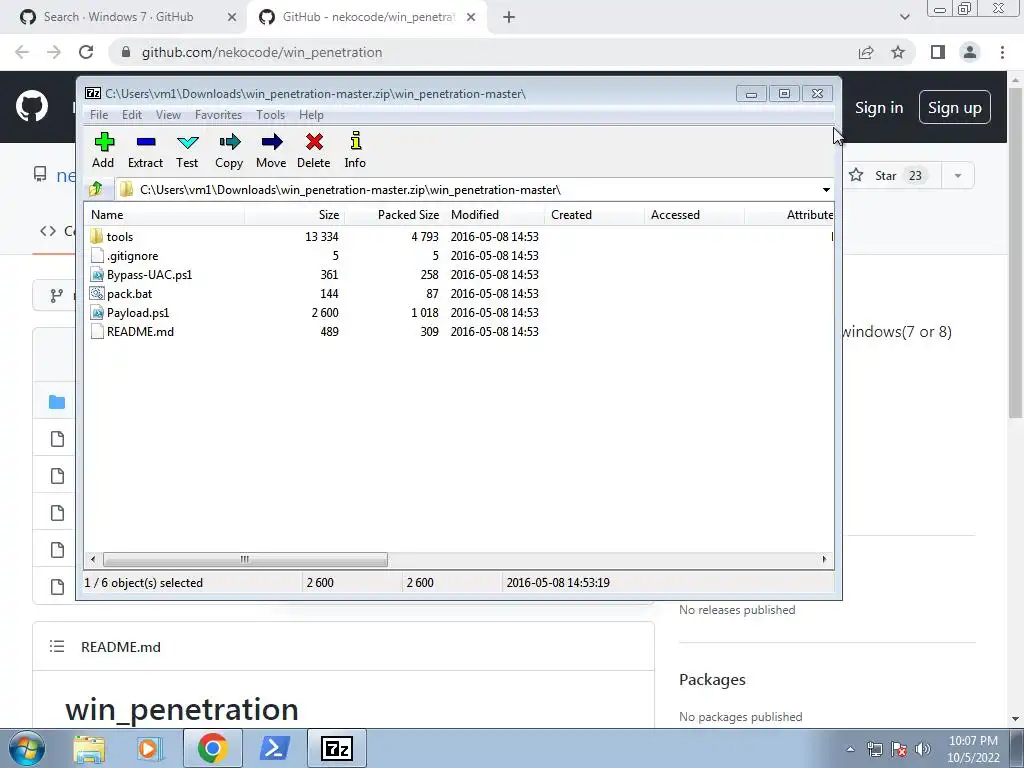Open README.md outline list icon on GitHub
The width and height of the screenshot is (1024, 768).
(x=57, y=647)
